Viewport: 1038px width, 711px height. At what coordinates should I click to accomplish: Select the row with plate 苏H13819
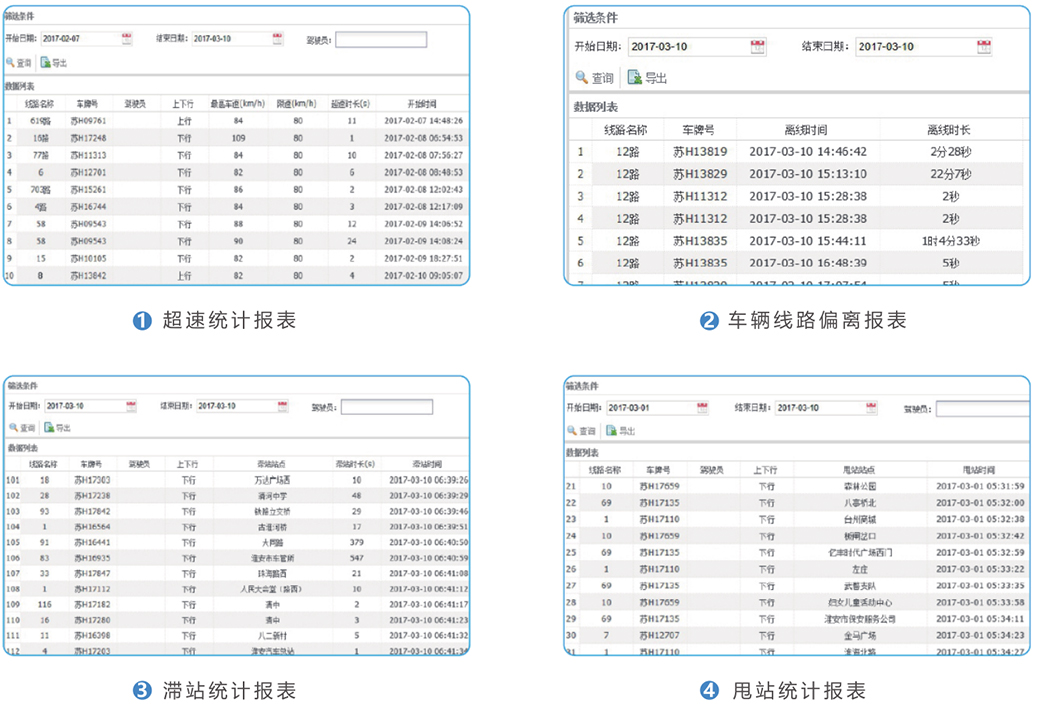[x=700, y=152]
